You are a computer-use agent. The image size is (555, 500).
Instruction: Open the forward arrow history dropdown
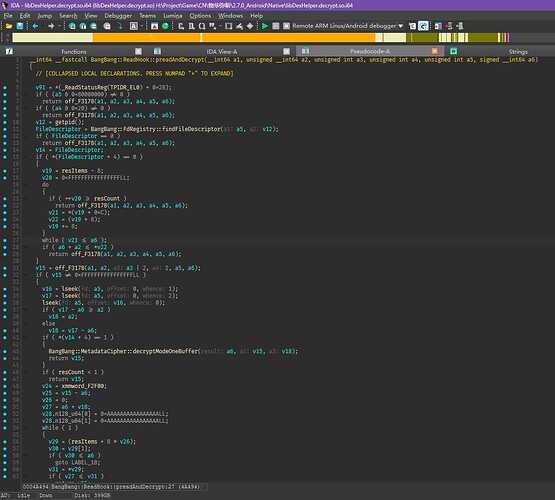click(x=59, y=26)
